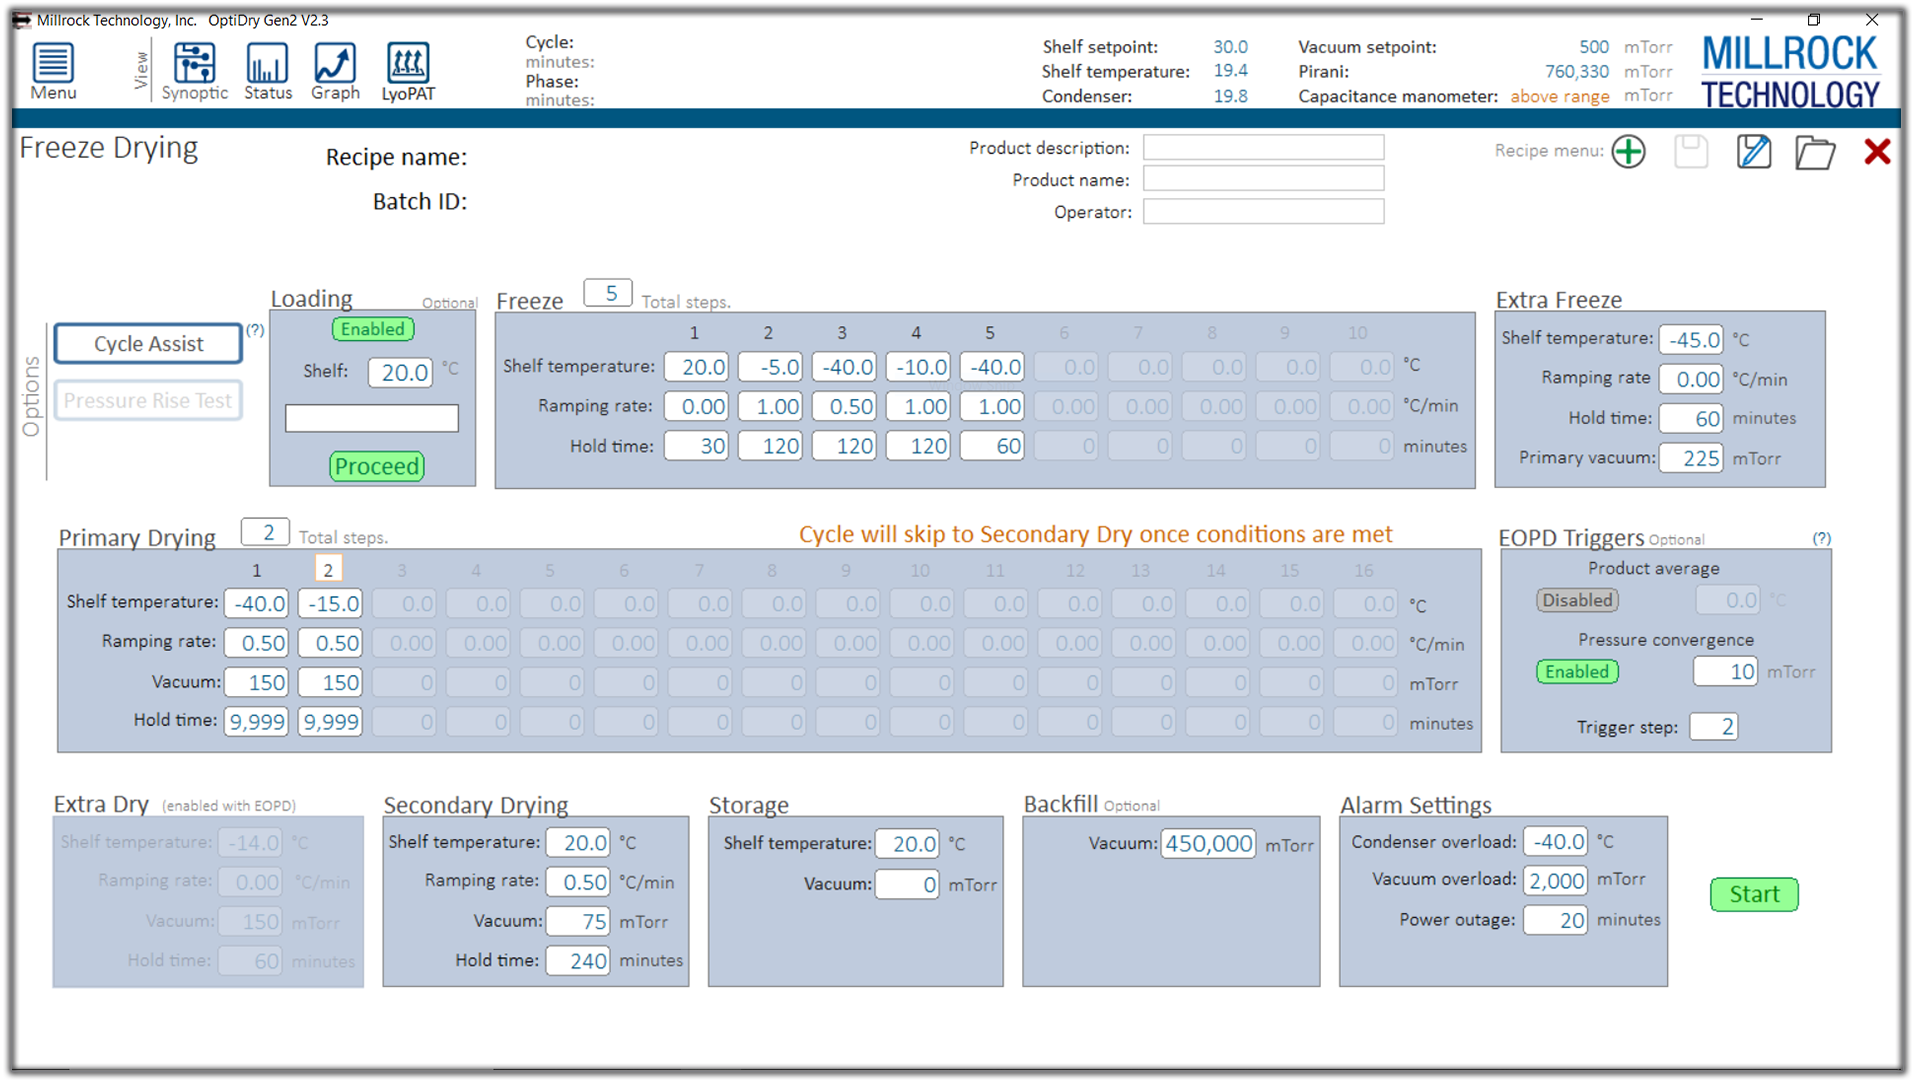Click the green Start button
1920x1080 pixels.
click(x=1754, y=894)
